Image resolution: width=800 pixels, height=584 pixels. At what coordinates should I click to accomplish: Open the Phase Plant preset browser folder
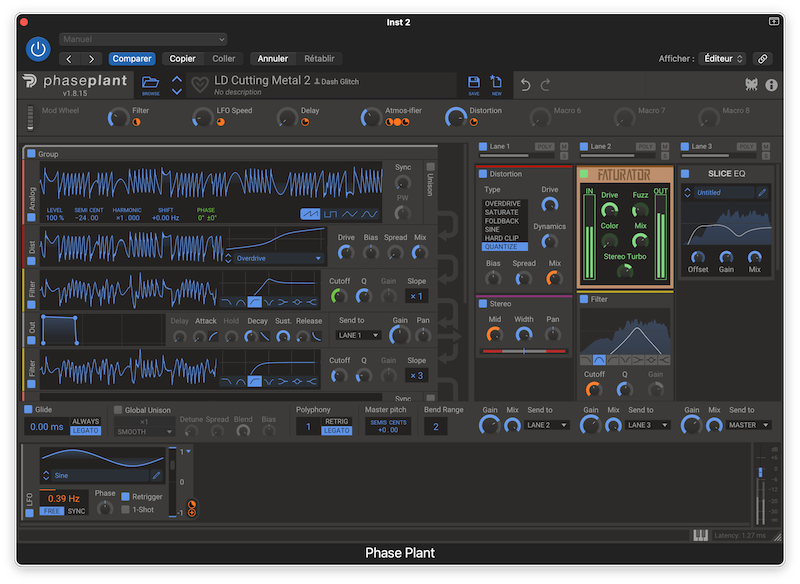151,83
